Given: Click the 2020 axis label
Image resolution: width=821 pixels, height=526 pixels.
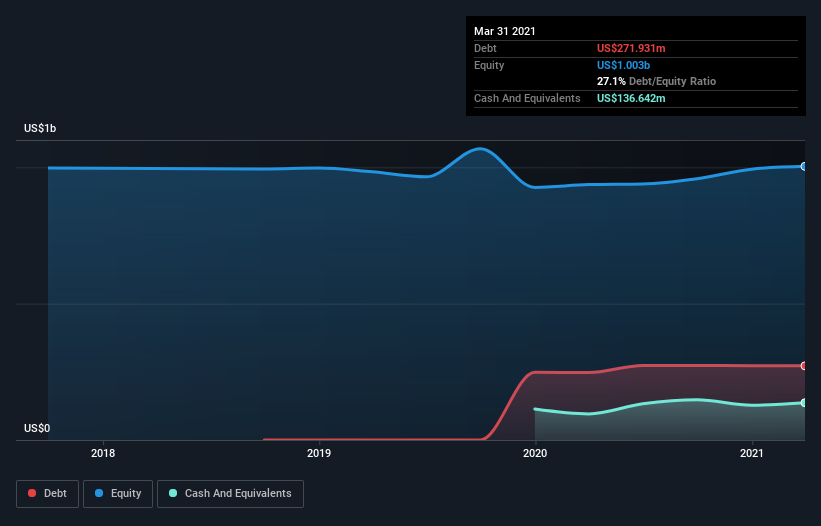Looking at the screenshot, I should point(535,453).
